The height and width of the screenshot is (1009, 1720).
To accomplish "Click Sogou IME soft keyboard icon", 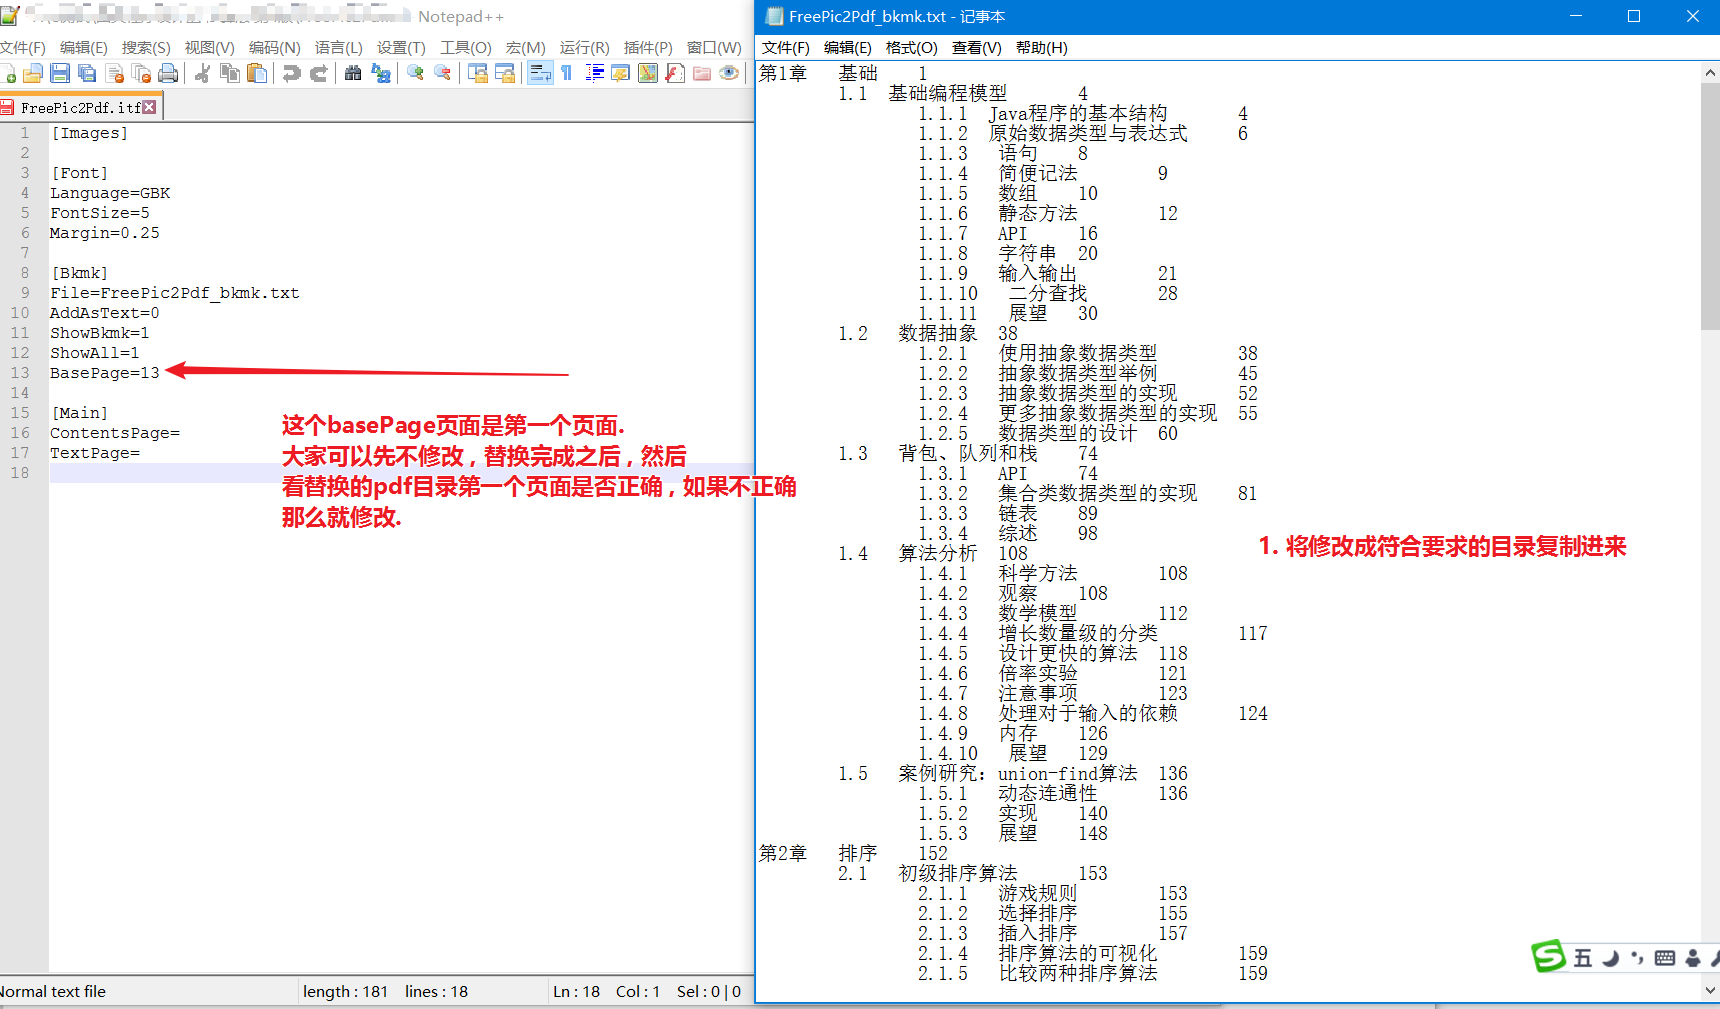I will [x=1665, y=958].
